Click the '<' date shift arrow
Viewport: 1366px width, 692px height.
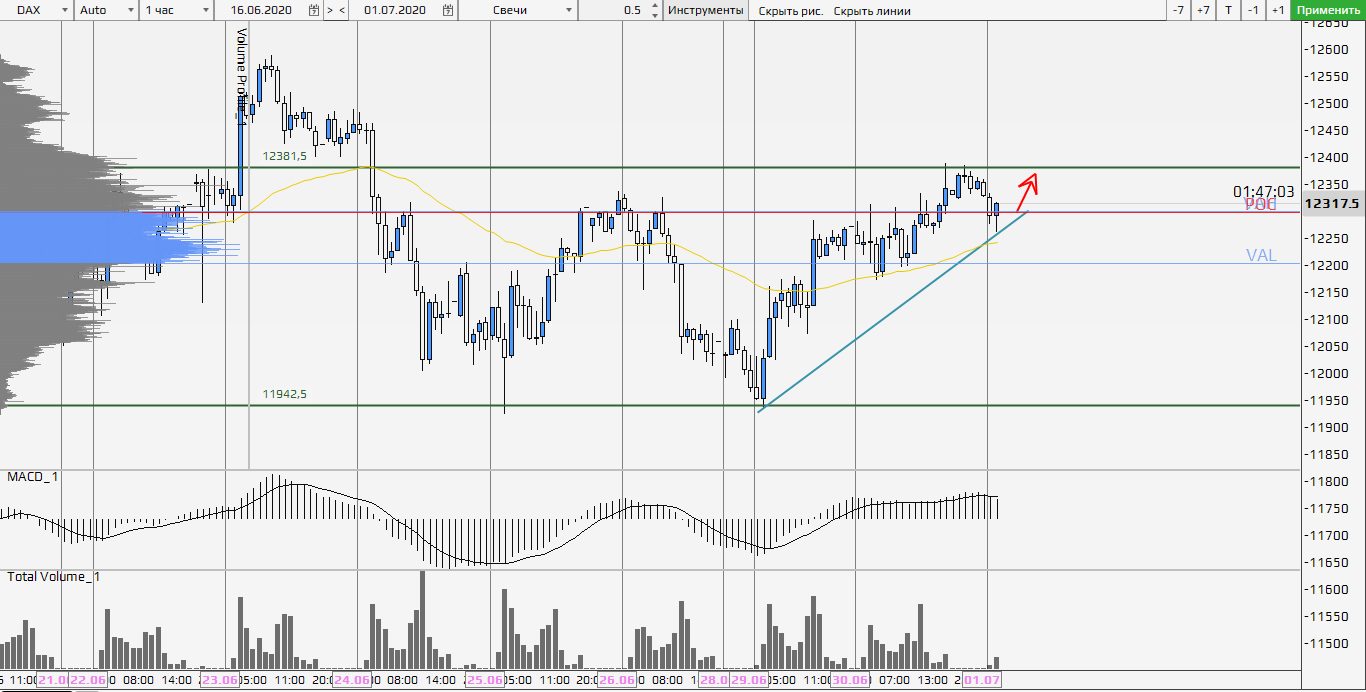pyautogui.click(x=343, y=10)
